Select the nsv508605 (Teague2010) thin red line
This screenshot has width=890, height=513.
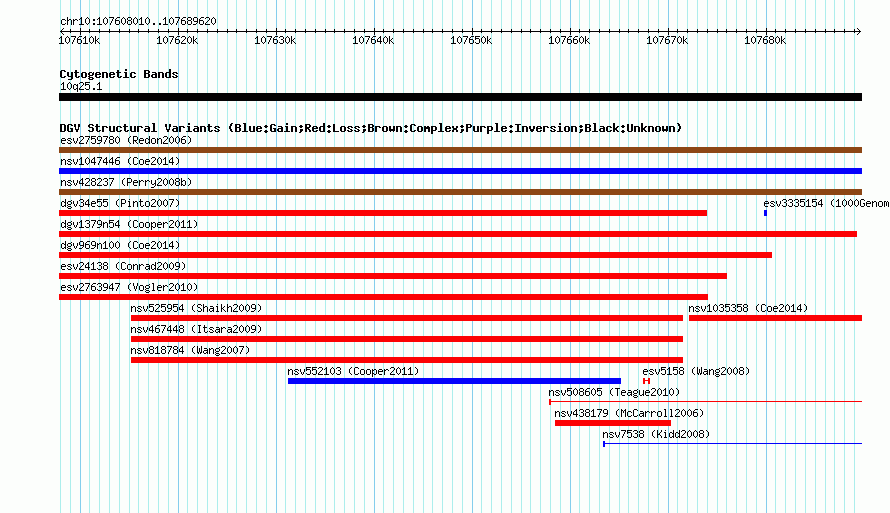(x=706, y=402)
